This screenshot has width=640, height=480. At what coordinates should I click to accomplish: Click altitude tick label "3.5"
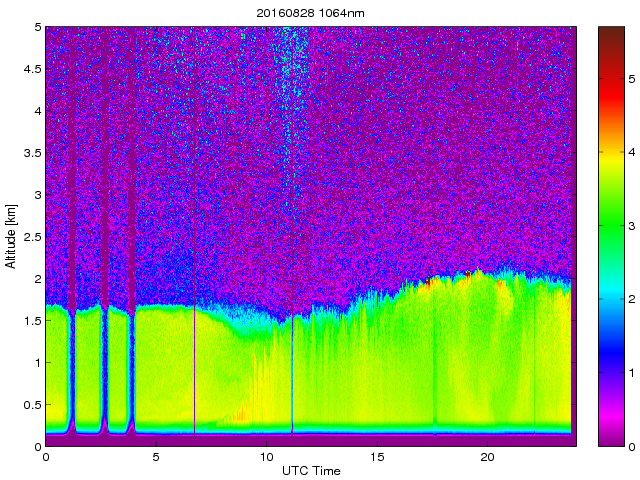(32, 153)
